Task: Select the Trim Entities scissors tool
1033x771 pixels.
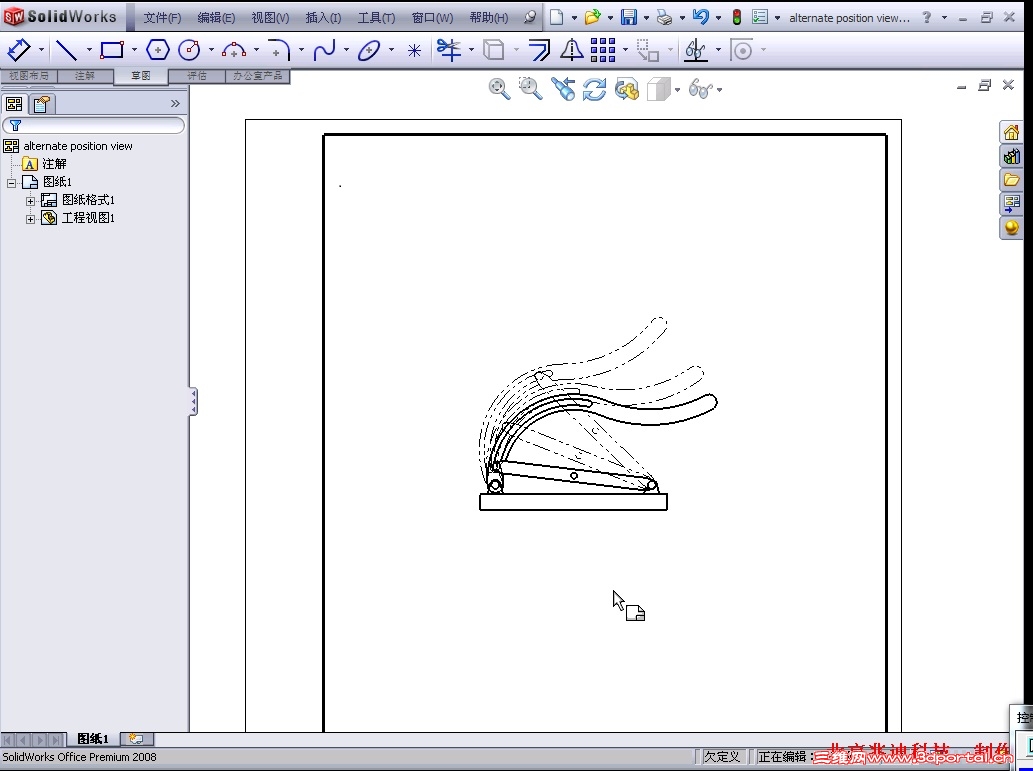Action: (x=449, y=49)
